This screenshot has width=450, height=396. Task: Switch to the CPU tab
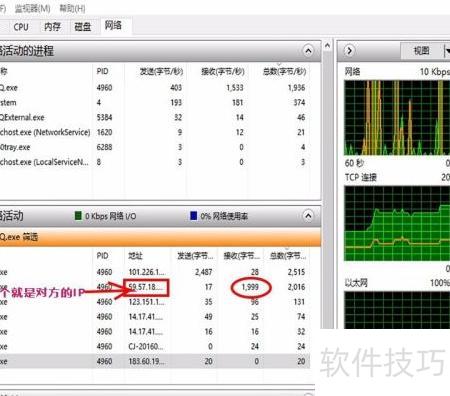click(21, 27)
